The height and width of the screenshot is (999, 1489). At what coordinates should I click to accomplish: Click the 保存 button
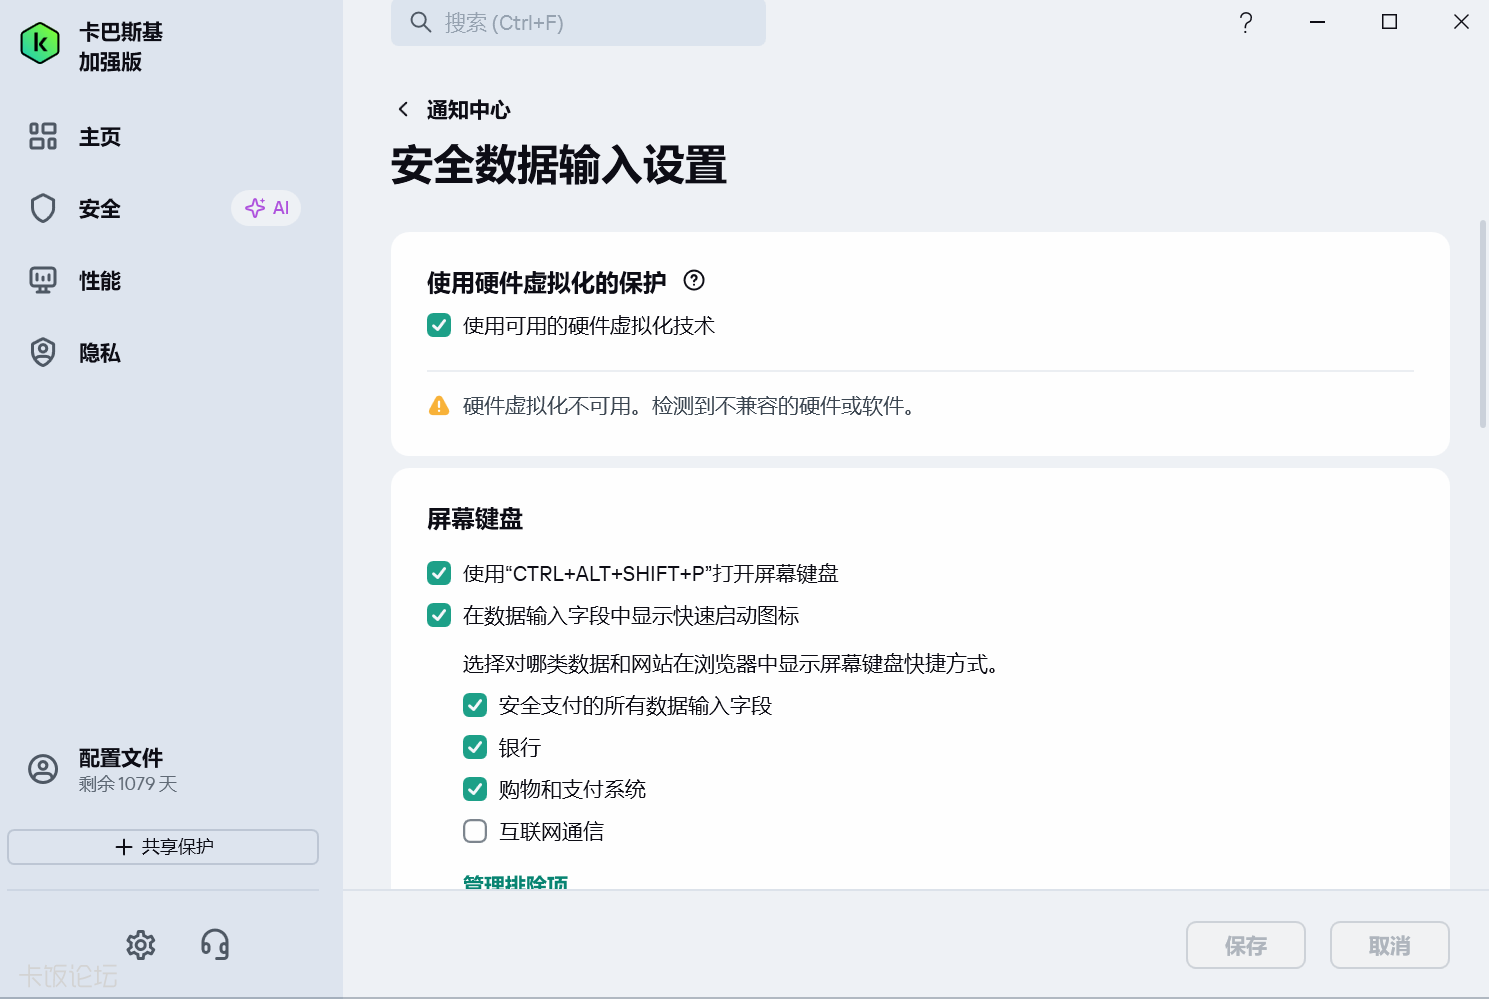click(1246, 945)
